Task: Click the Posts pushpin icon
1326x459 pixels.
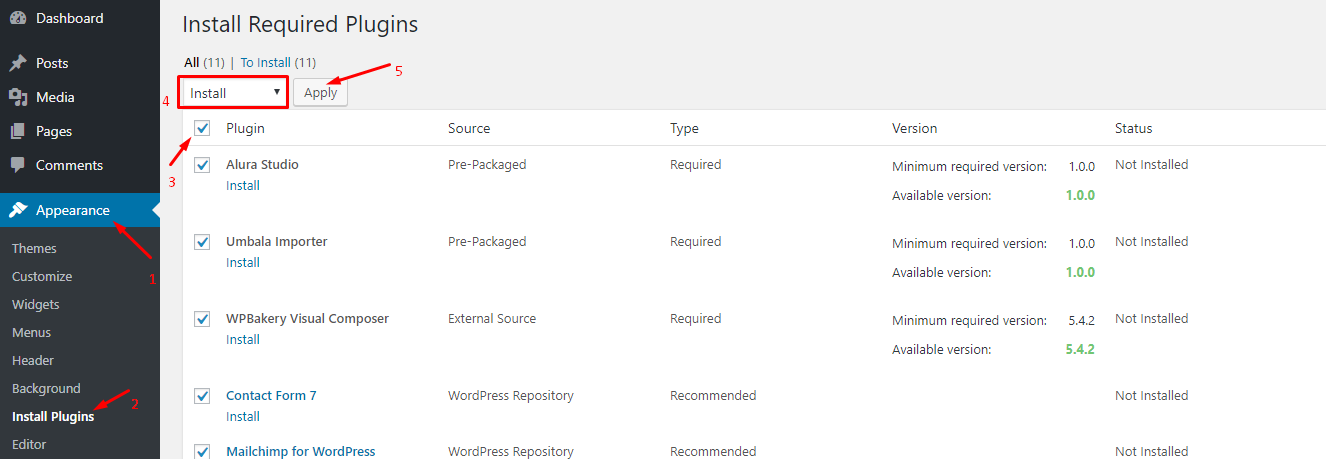Action: click(x=18, y=63)
